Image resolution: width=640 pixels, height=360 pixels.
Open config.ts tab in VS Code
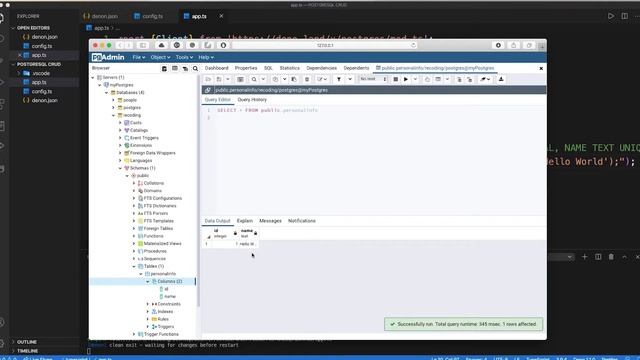click(149, 16)
